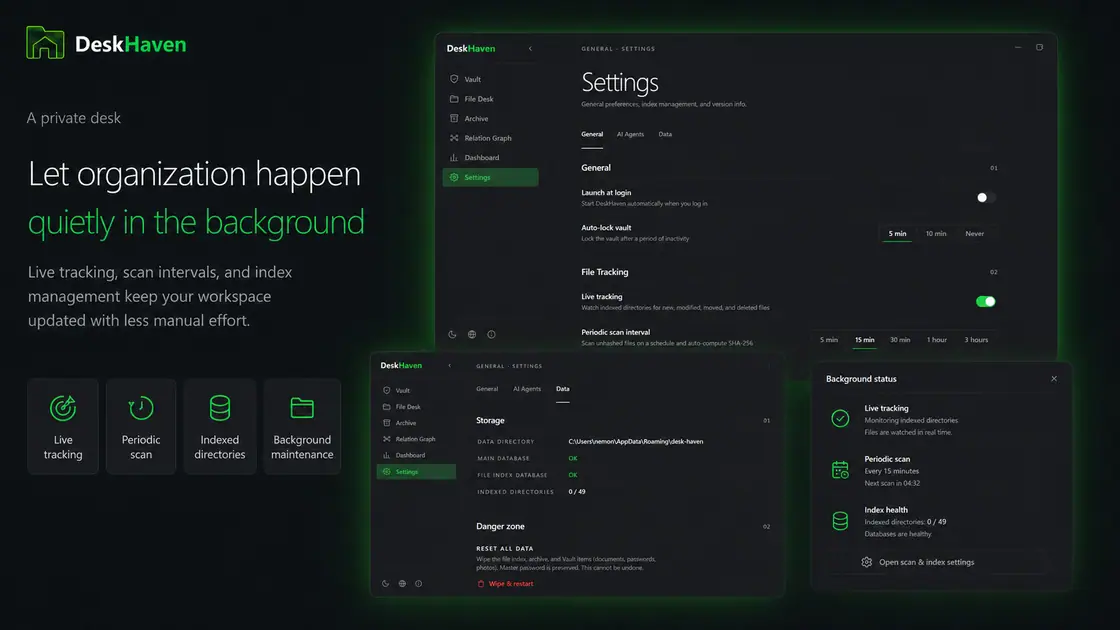The image size is (1120, 630).
Task: Maximize the upper Settings window
Action: [x=1039, y=48]
